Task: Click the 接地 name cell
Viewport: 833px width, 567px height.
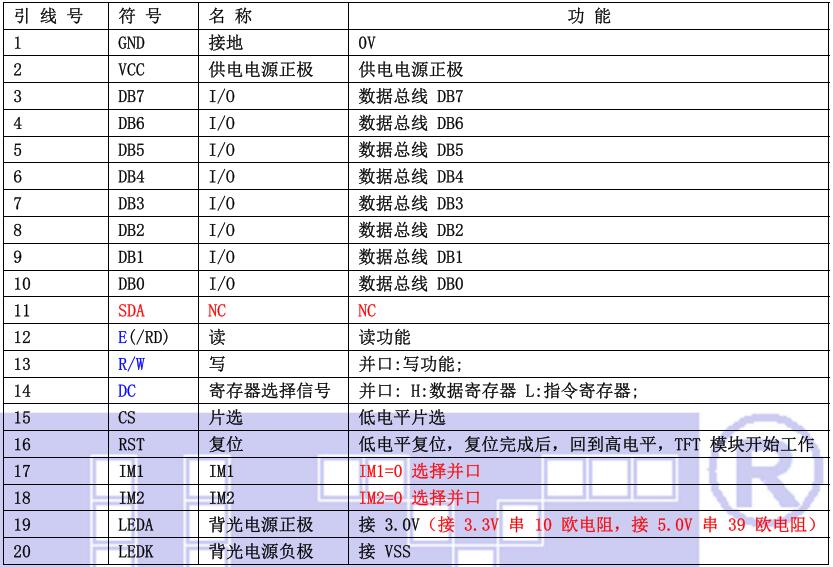Action: (x=226, y=44)
